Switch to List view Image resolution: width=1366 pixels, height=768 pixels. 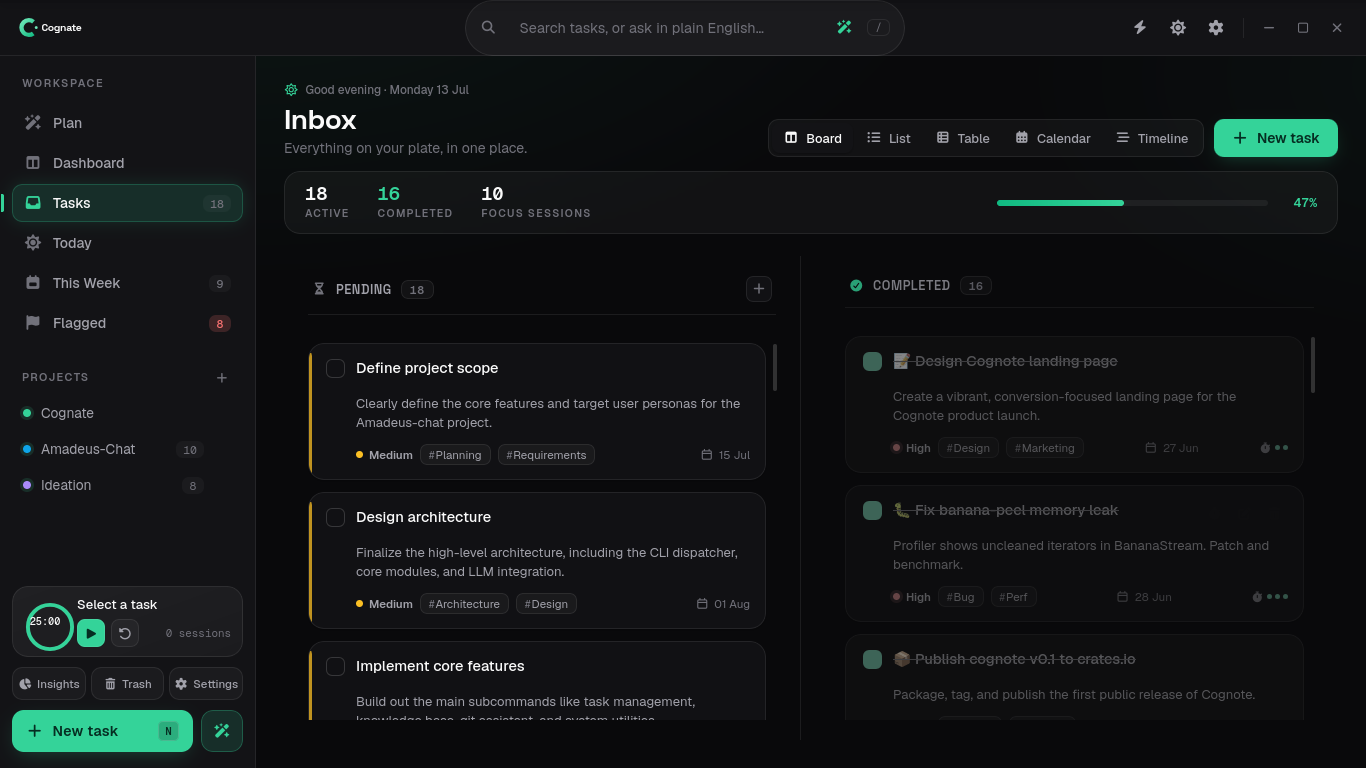(888, 138)
